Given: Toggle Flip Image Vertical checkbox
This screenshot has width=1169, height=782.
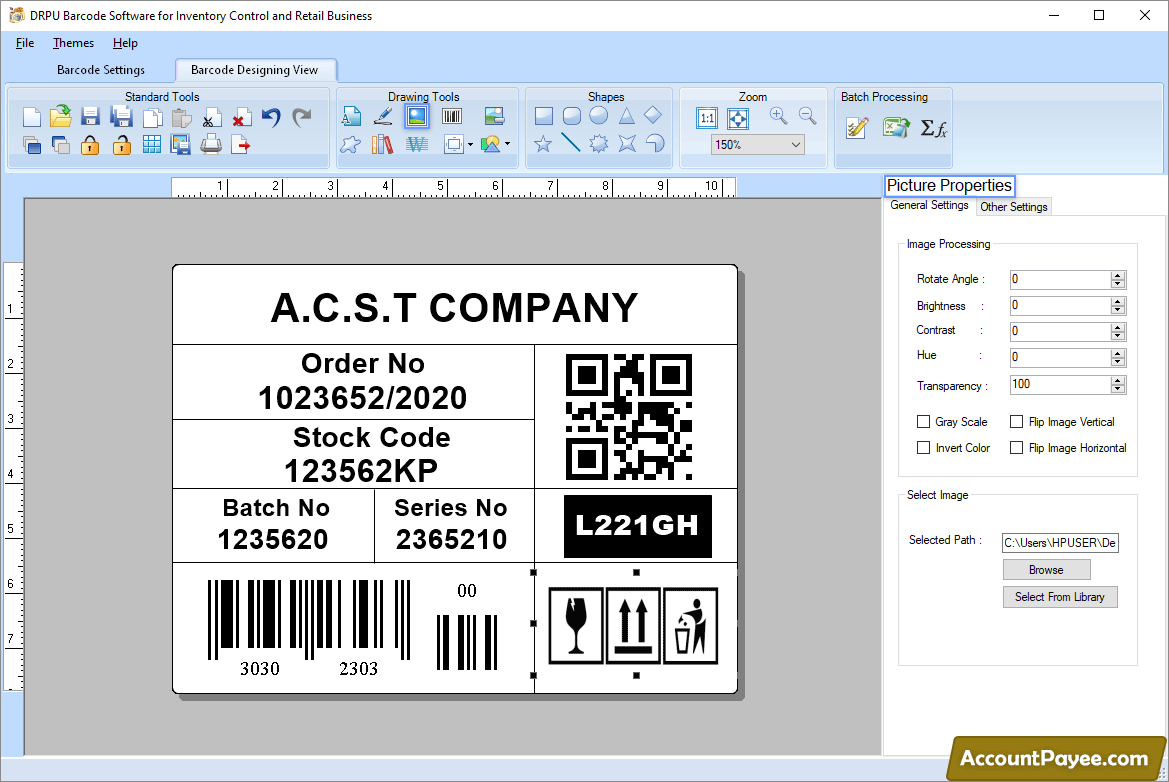Looking at the screenshot, I should [1016, 422].
